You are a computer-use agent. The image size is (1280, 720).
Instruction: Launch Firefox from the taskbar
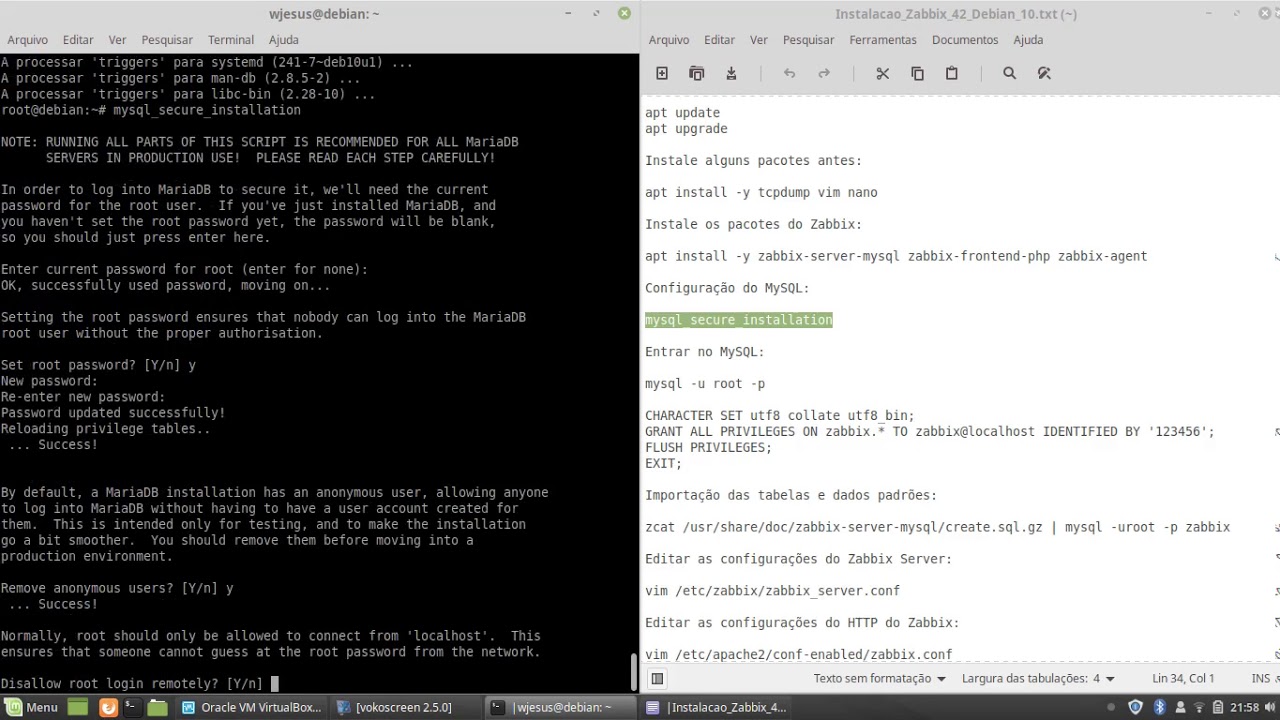[108, 707]
